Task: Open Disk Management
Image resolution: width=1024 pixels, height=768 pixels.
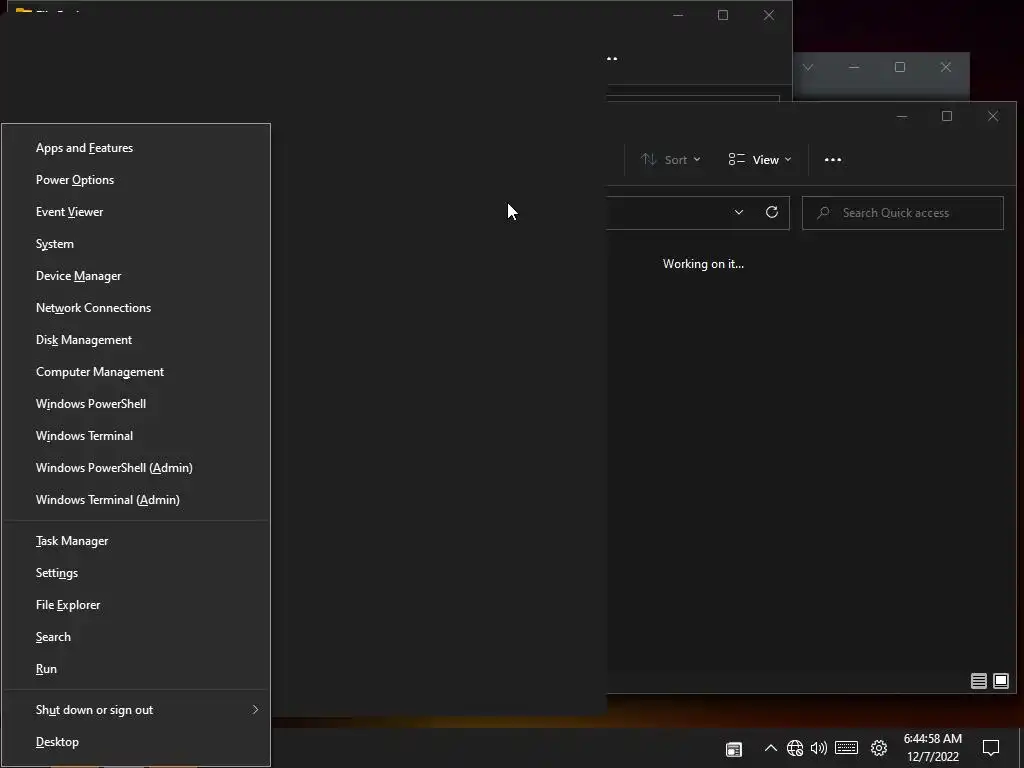Action: pyautogui.click(x=136, y=340)
